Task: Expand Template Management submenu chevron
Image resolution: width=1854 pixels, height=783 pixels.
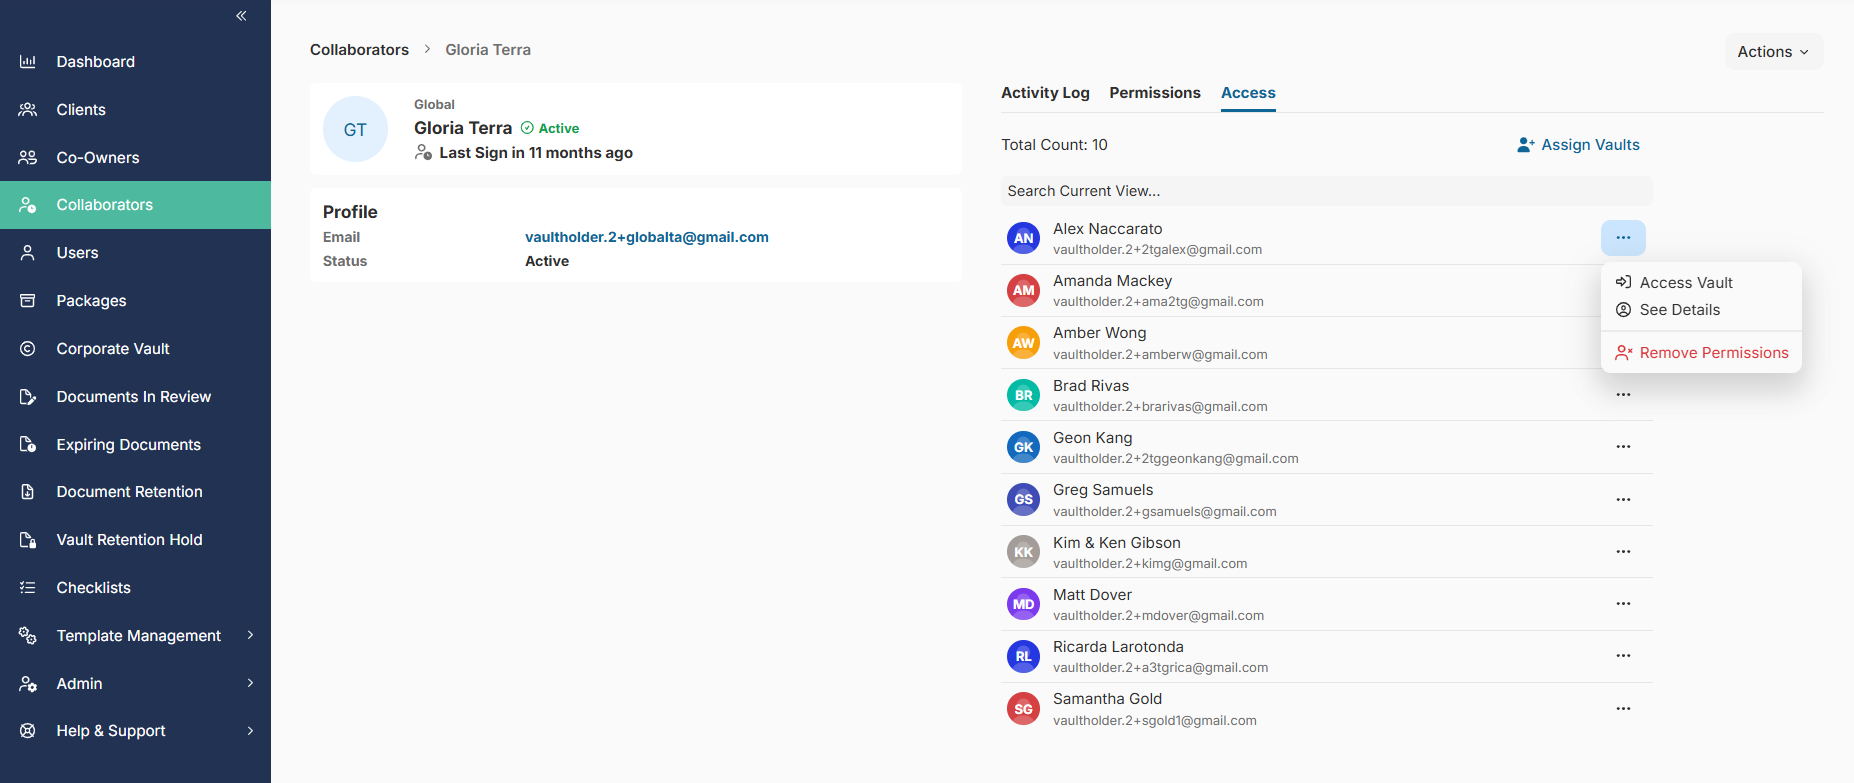Action: click(250, 635)
